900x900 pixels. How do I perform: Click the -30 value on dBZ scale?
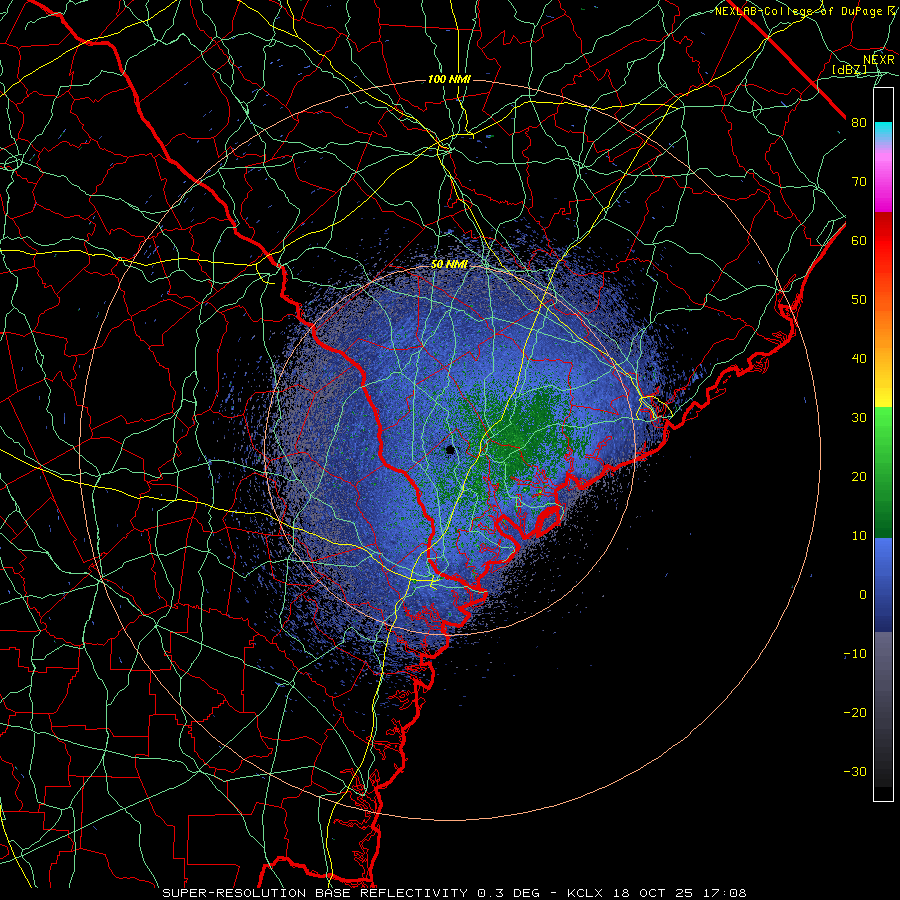coord(855,771)
